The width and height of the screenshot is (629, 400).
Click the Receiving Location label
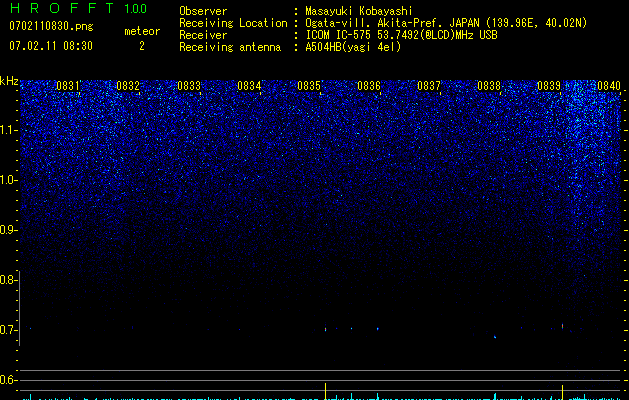click(x=233, y=23)
